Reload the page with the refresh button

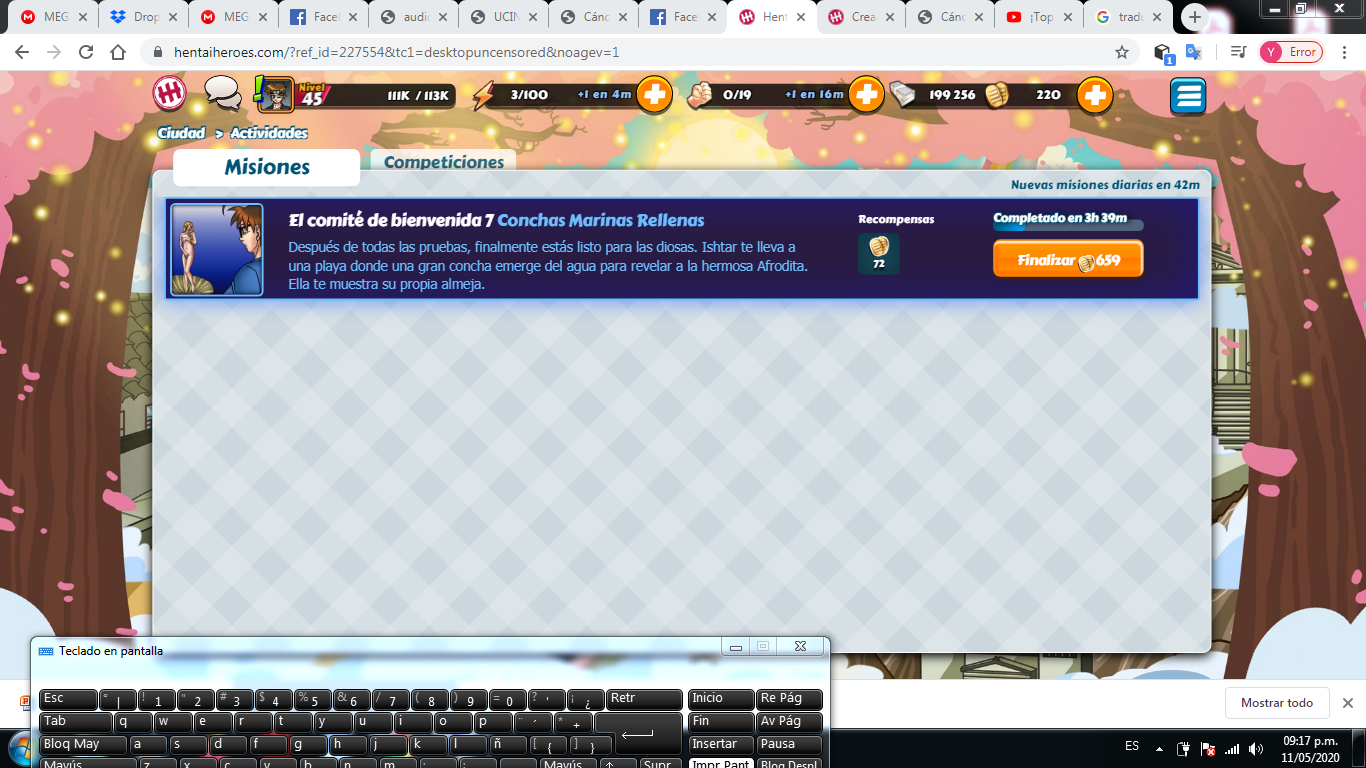(86, 52)
